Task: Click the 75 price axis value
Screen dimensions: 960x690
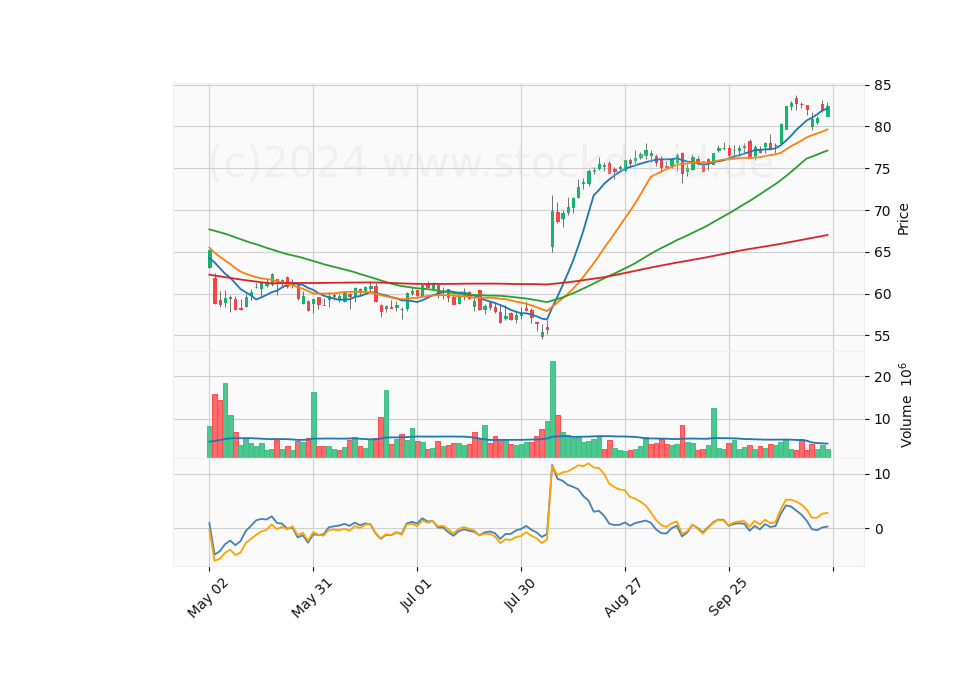Action: point(882,169)
